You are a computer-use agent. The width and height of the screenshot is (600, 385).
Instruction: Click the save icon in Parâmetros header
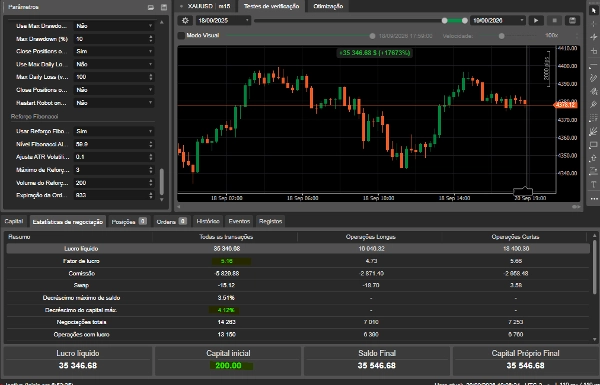pos(164,7)
